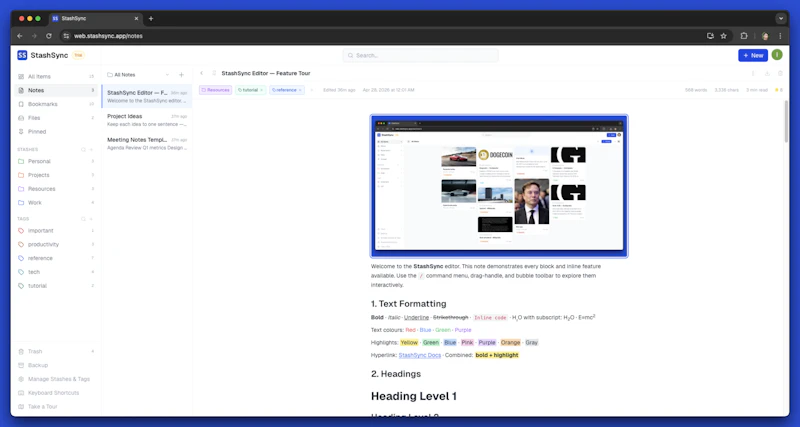Image resolution: width=800 pixels, height=427 pixels.
Task: Click the Yellow highlight sample text
Action: [409, 342]
